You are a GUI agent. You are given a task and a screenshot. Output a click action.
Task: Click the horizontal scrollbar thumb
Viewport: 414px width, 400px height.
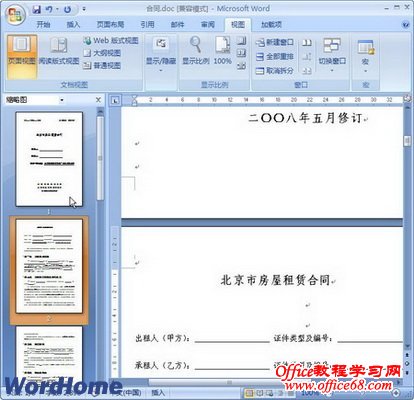click(230, 382)
